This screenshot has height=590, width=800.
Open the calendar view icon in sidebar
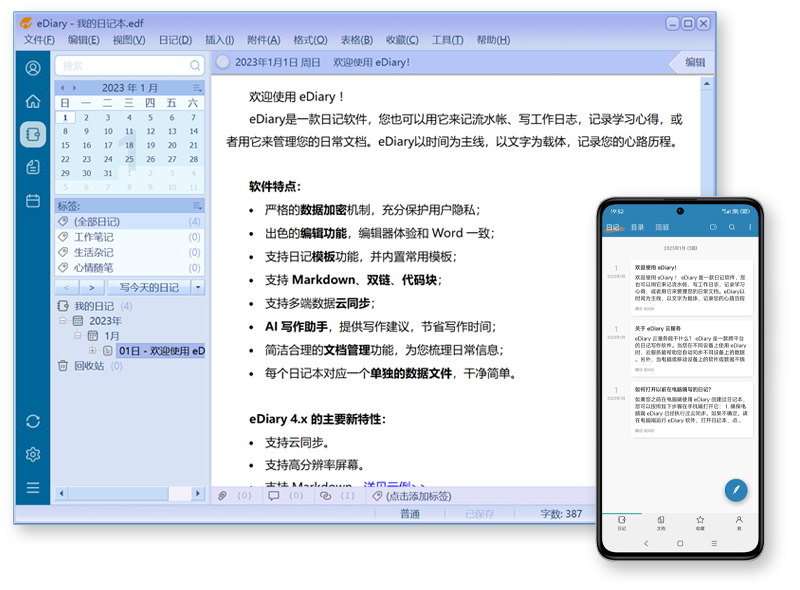(x=33, y=200)
